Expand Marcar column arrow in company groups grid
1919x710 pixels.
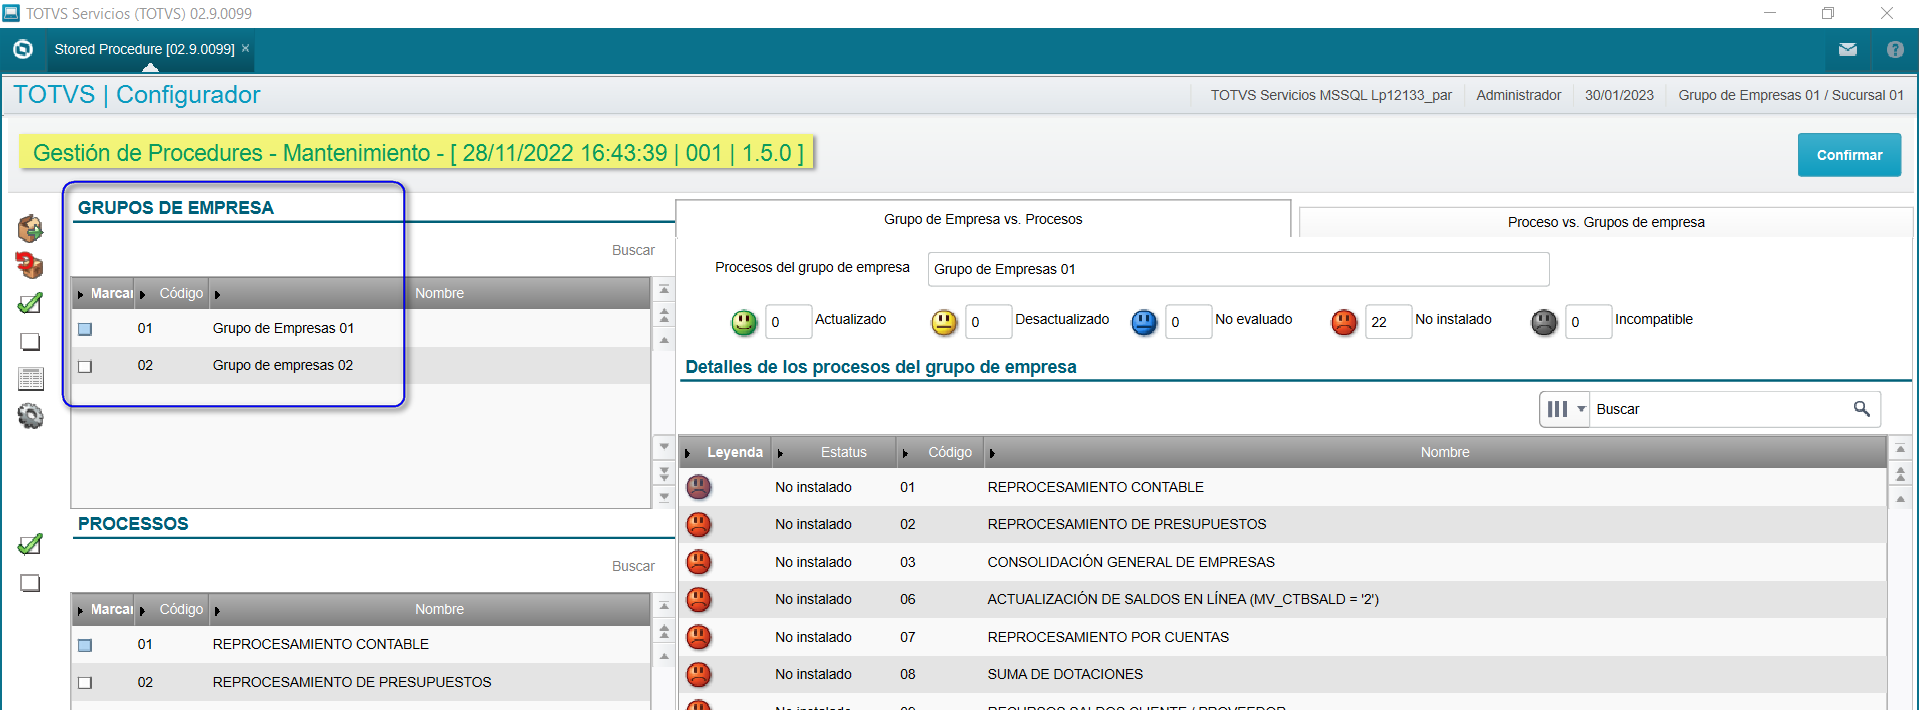coord(80,294)
